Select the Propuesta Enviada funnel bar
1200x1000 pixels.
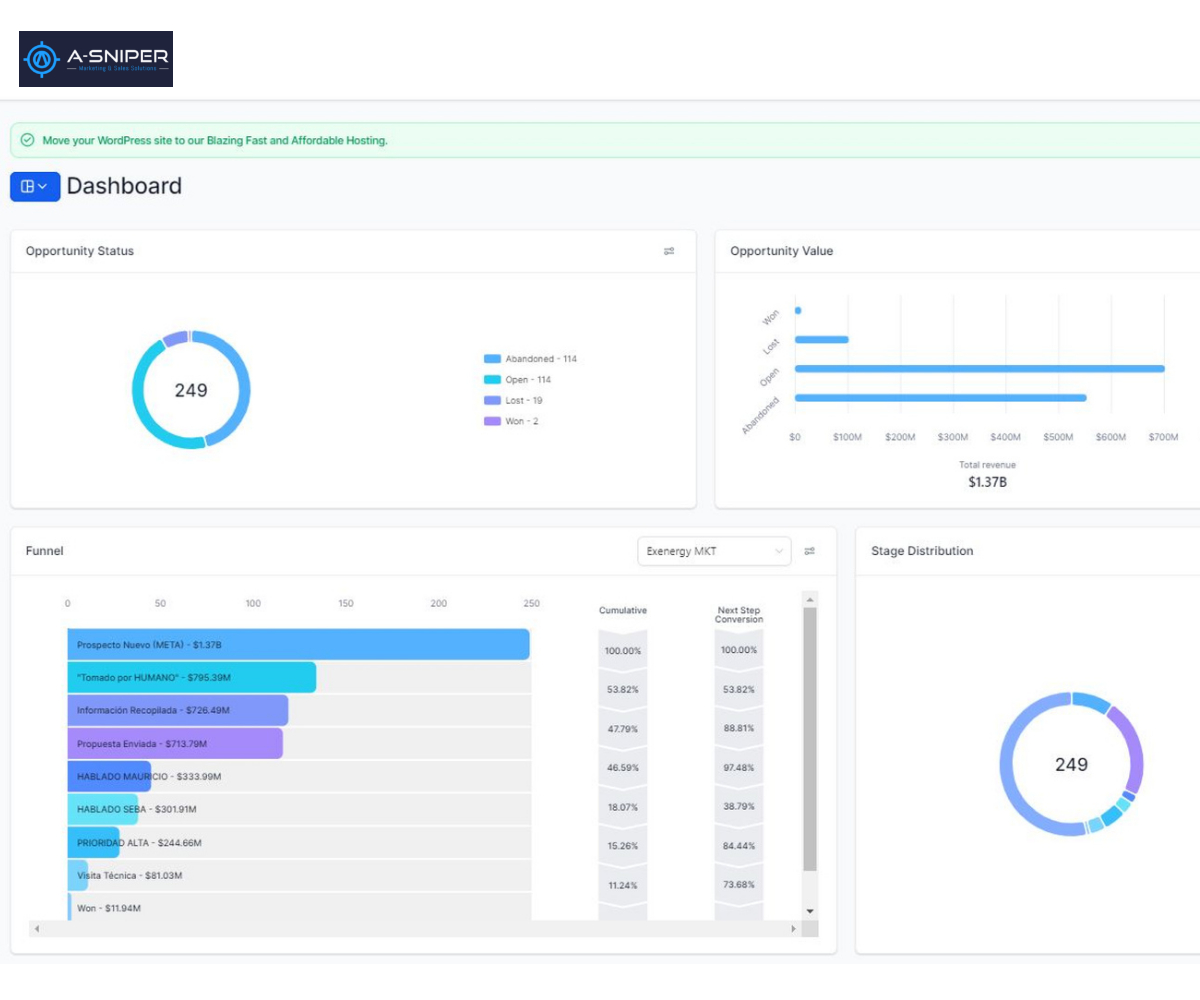coord(175,744)
